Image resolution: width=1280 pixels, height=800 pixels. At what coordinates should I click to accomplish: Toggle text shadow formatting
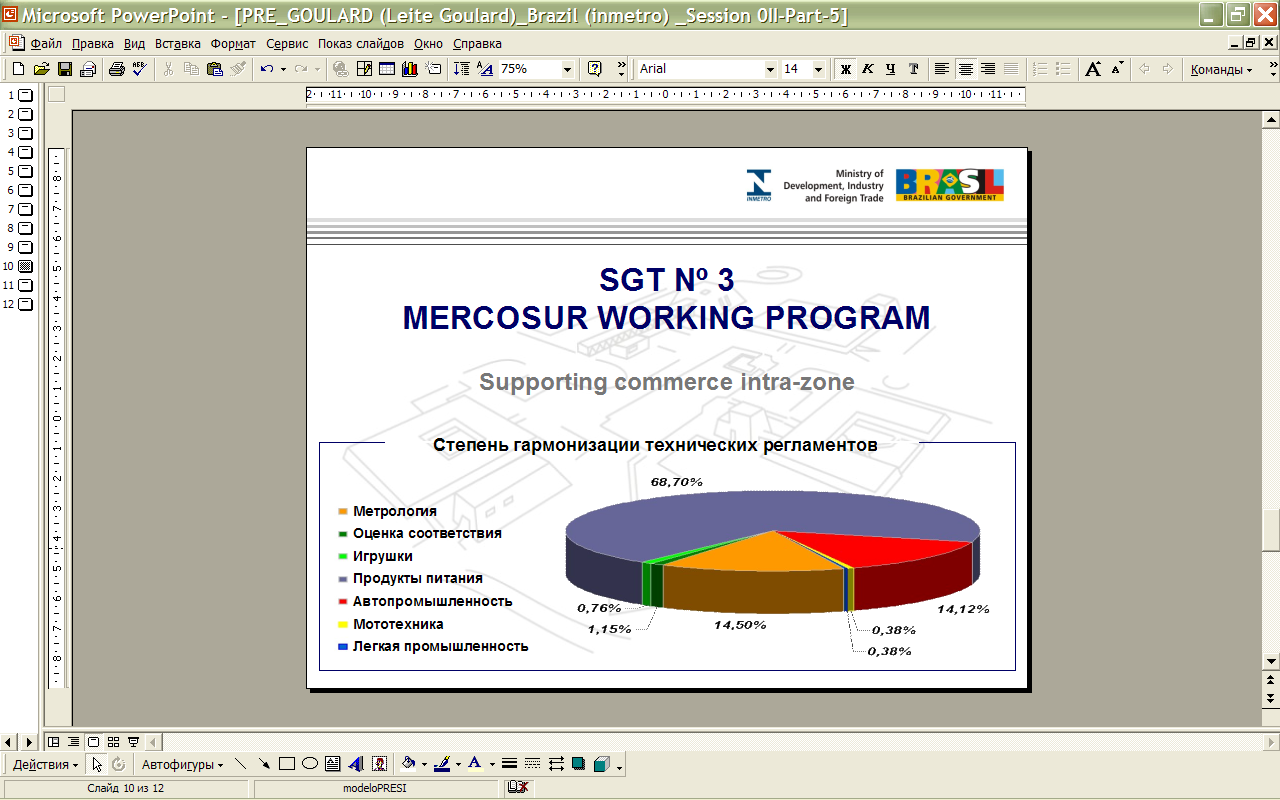click(913, 69)
